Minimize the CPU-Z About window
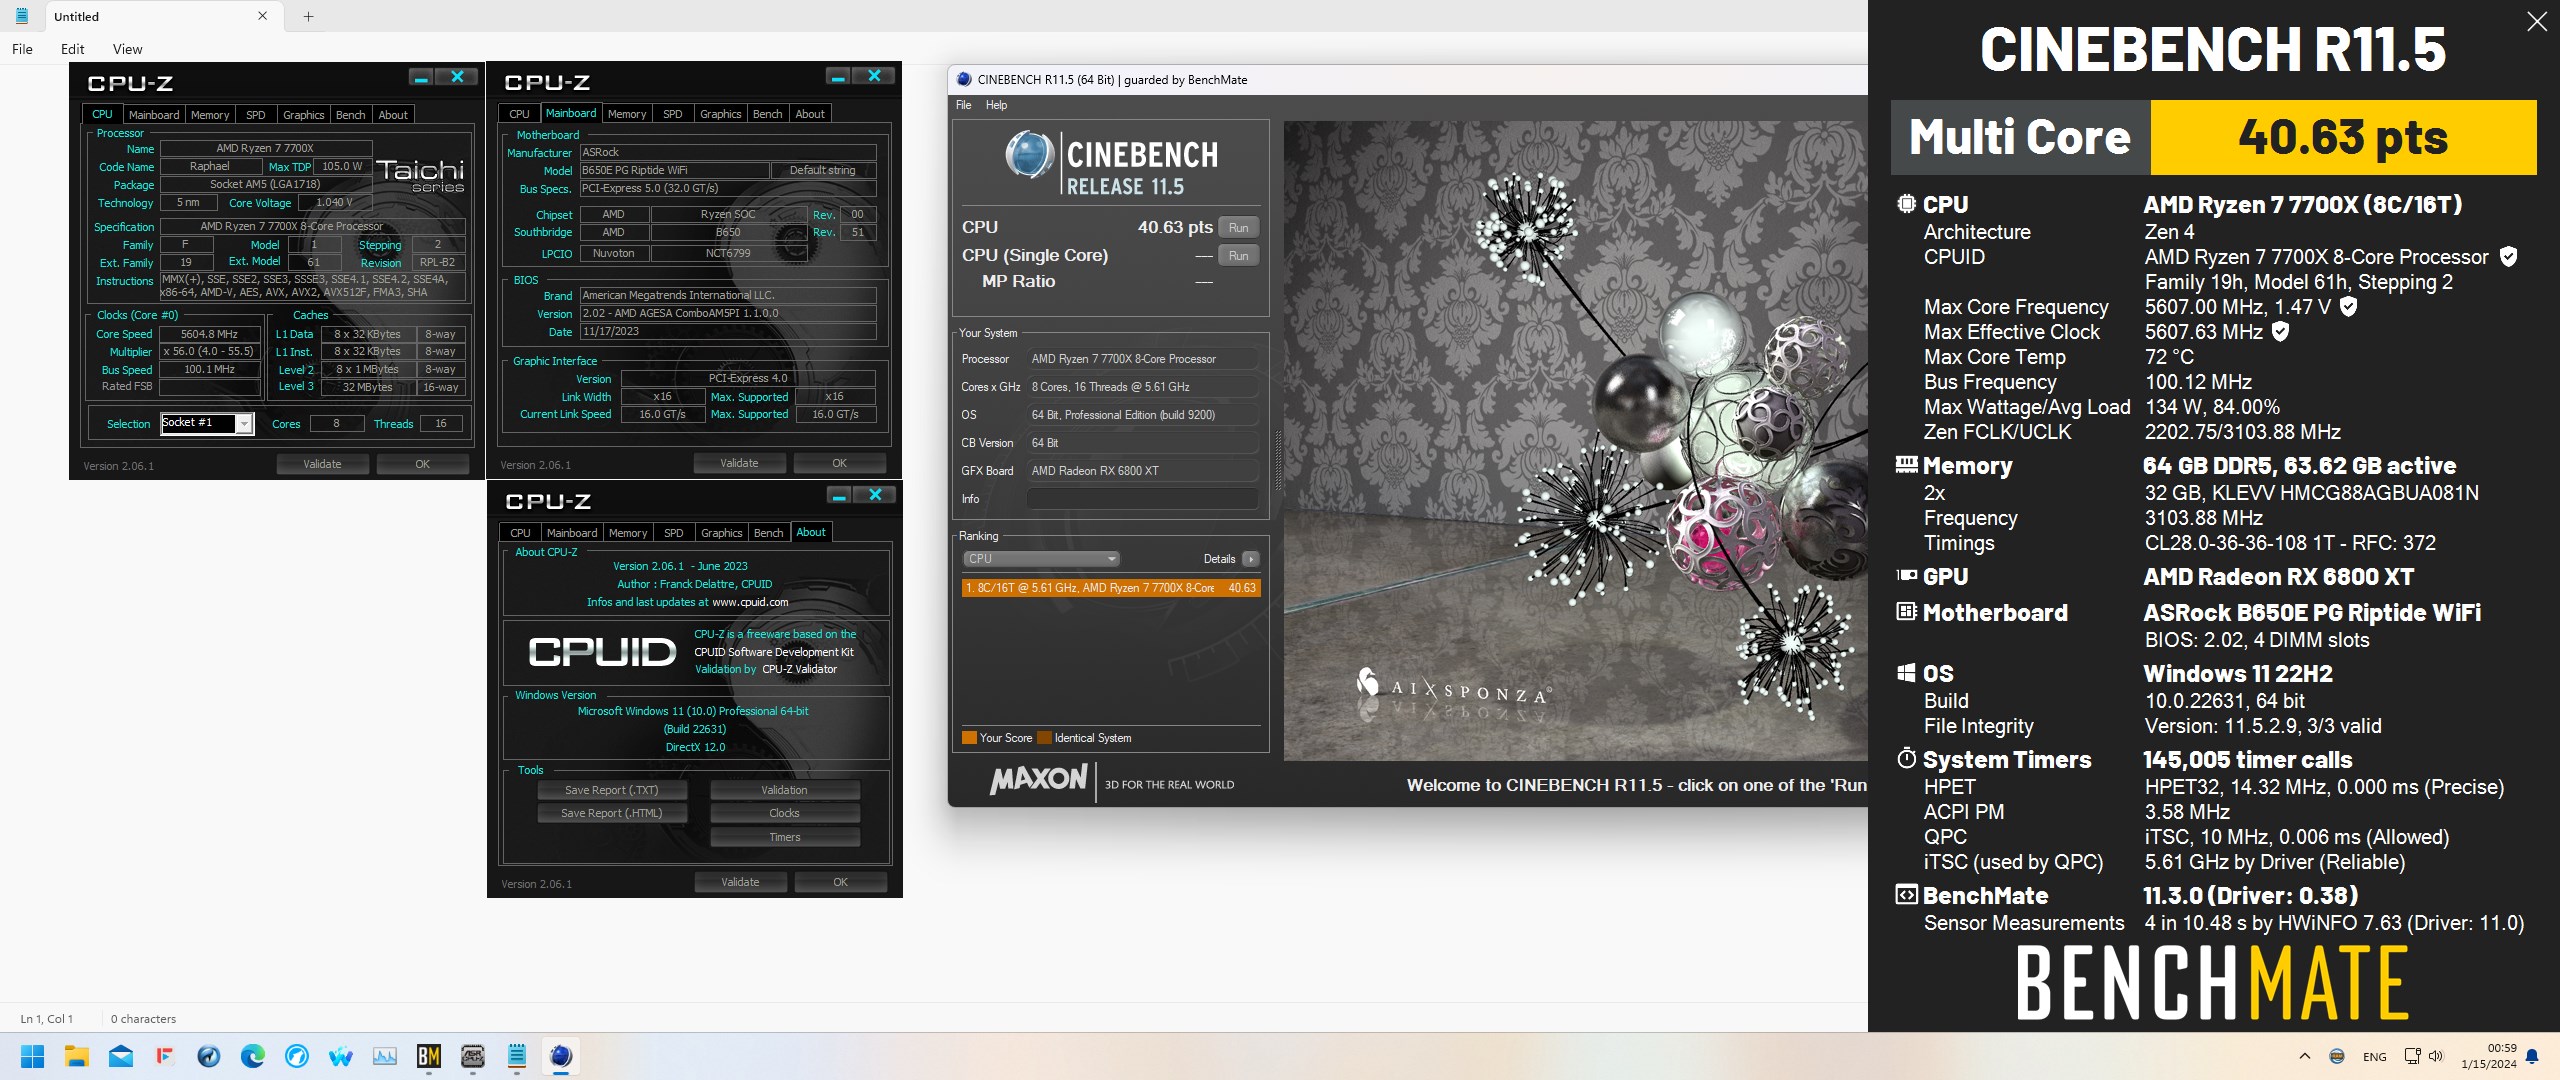 [839, 495]
